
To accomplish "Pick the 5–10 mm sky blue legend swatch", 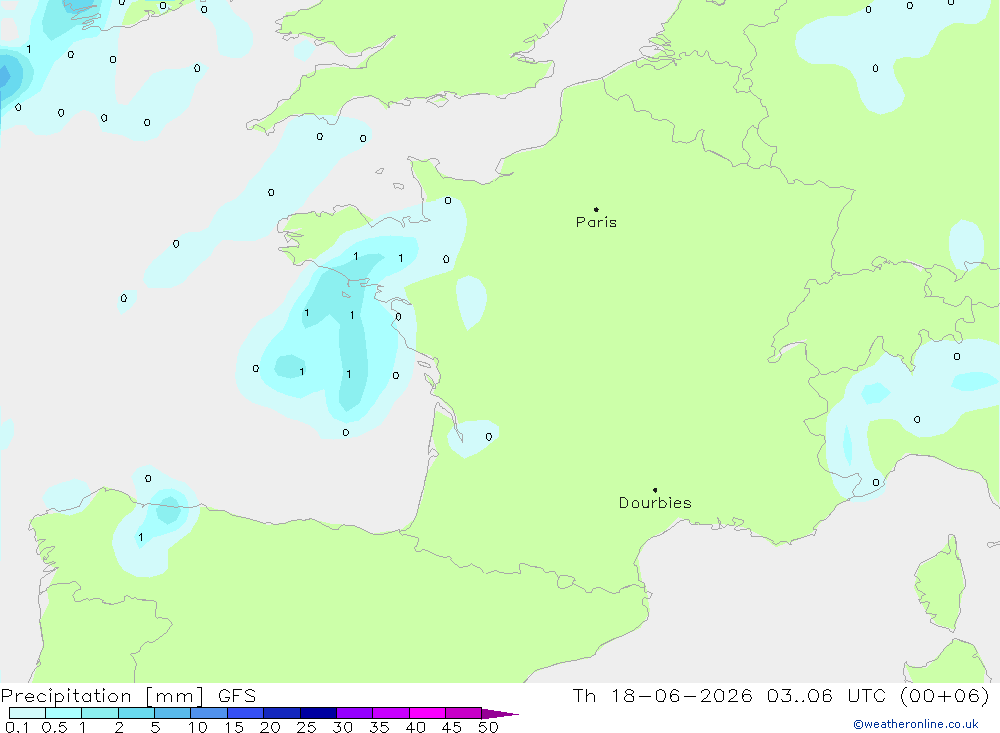I will click(x=173, y=713).
